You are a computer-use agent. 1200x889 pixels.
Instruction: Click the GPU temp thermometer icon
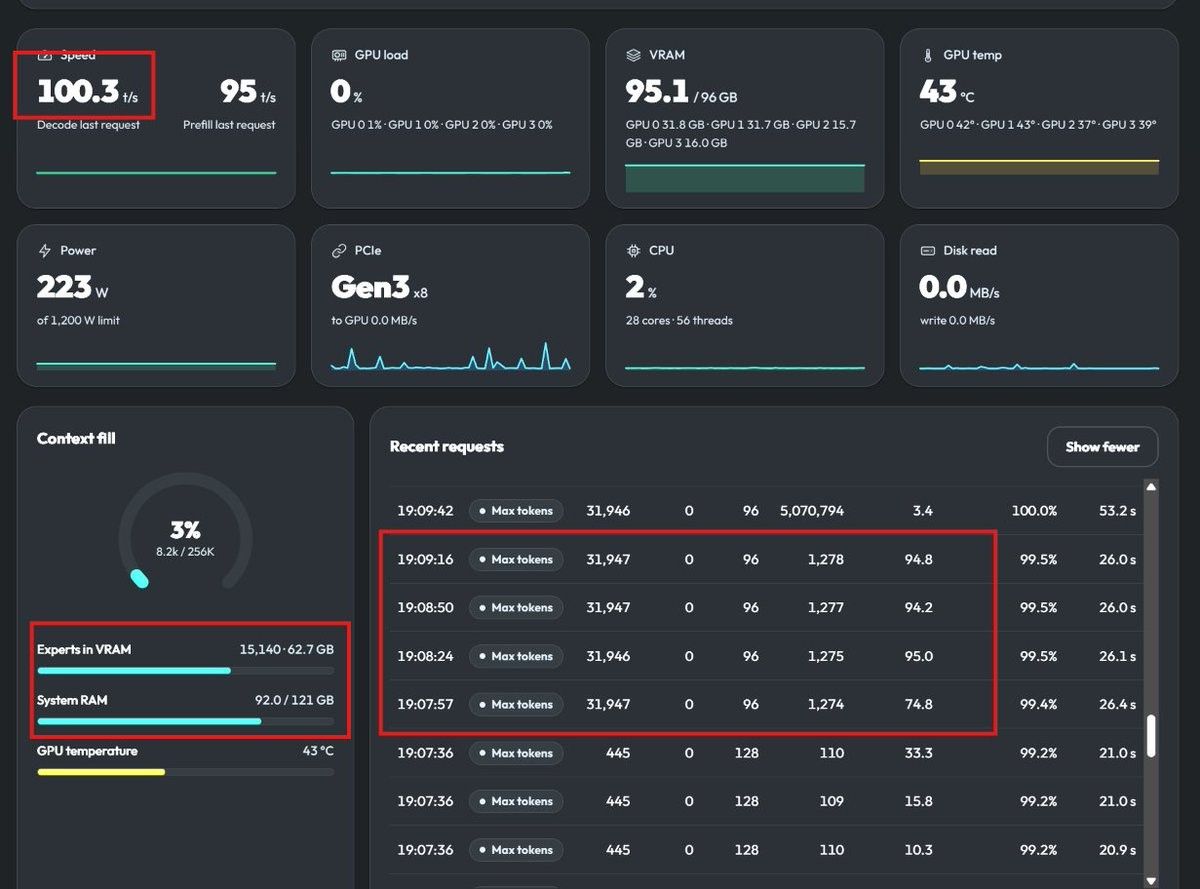coord(927,55)
